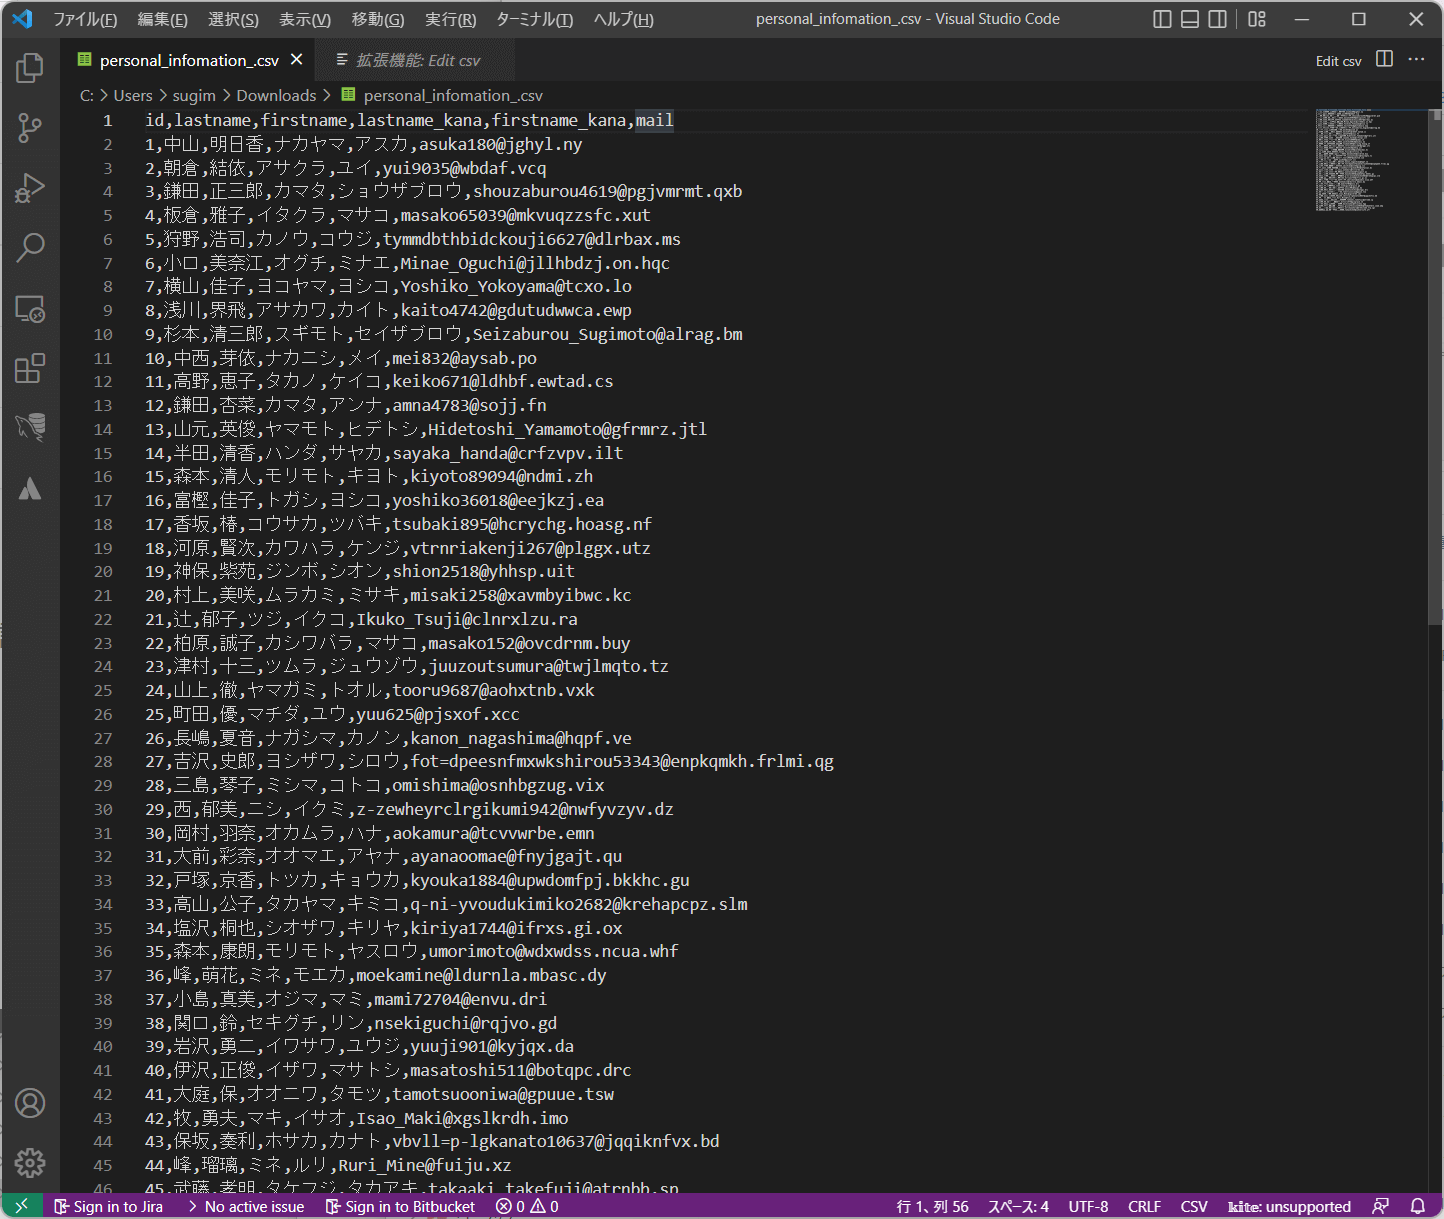The image size is (1444, 1219).
Task: Open the Explorer view in the activity bar
Action: click(30, 68)
